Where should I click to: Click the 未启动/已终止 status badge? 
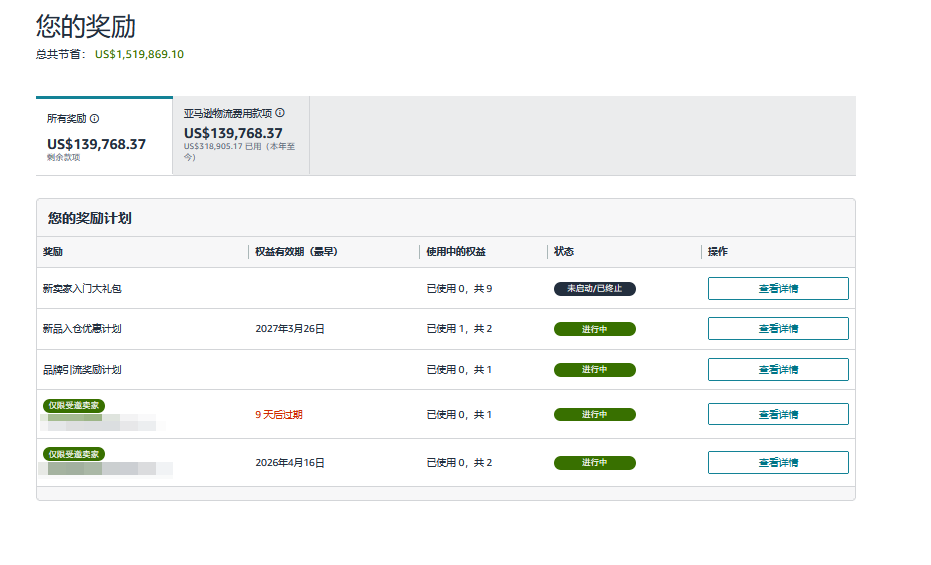(x=595, y=289)
